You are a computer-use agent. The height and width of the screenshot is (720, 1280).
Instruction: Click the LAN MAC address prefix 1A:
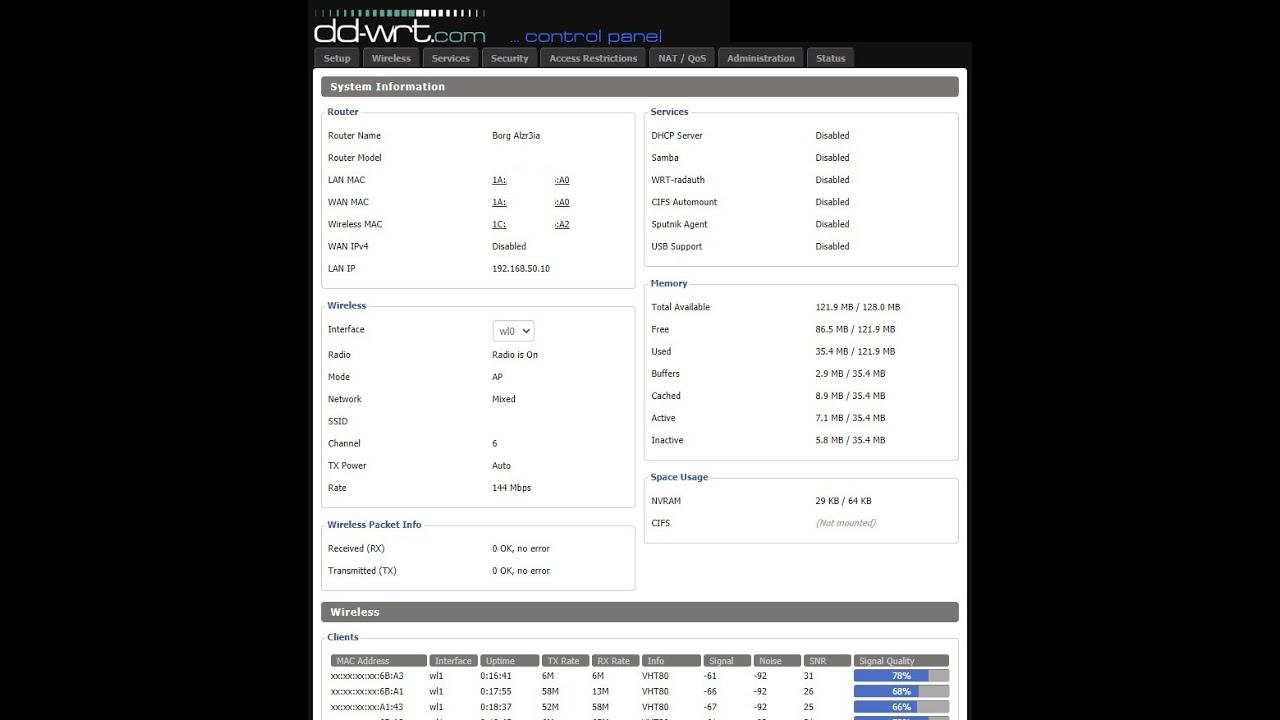pos(499,180)
